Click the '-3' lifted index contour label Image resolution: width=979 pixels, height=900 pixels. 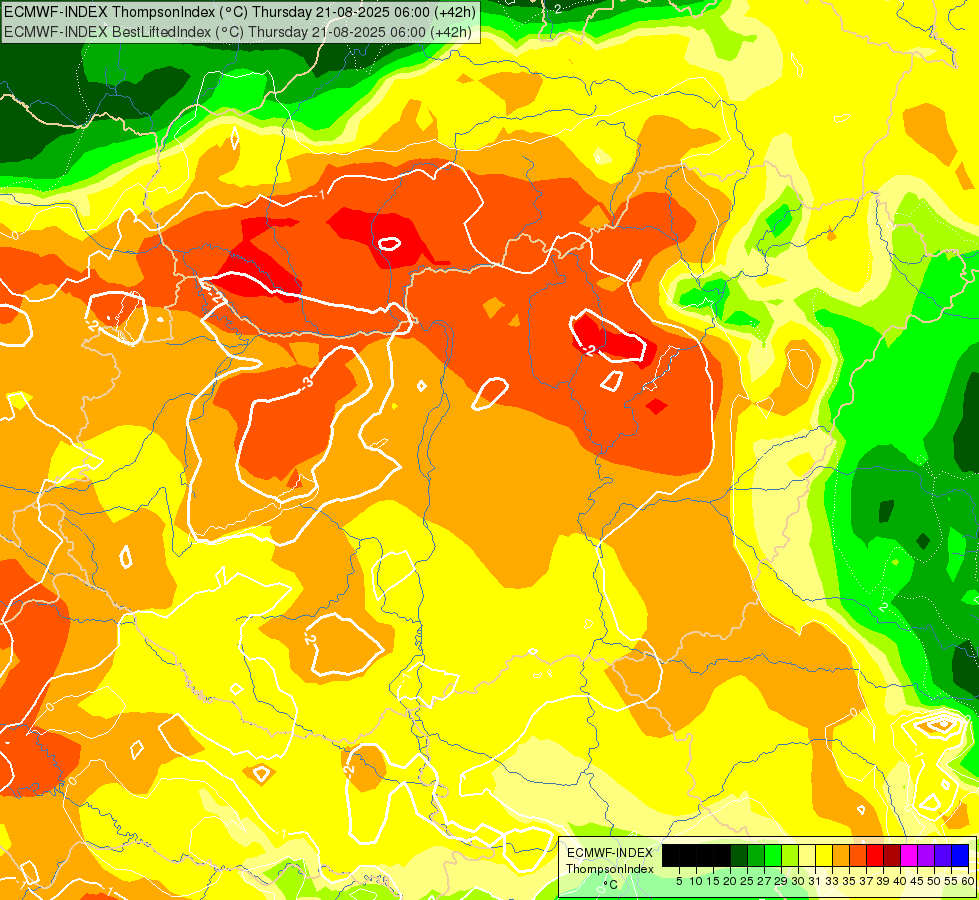pyautogui.click(x=307, y=382)
